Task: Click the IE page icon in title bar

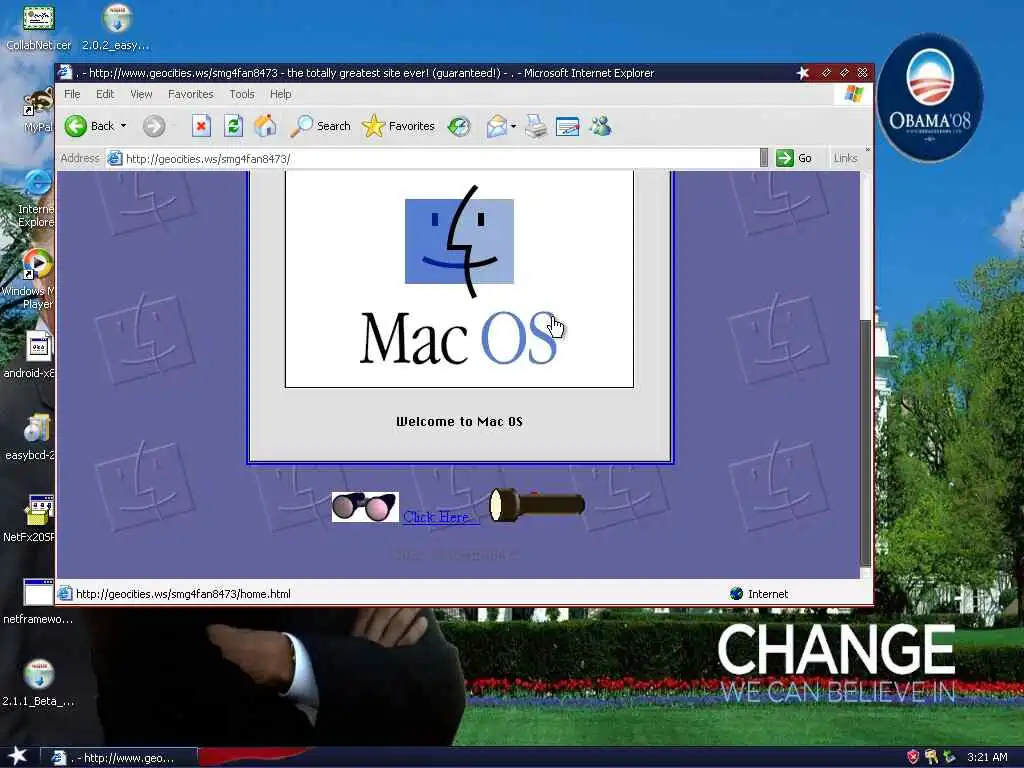Action: [65, 72]
